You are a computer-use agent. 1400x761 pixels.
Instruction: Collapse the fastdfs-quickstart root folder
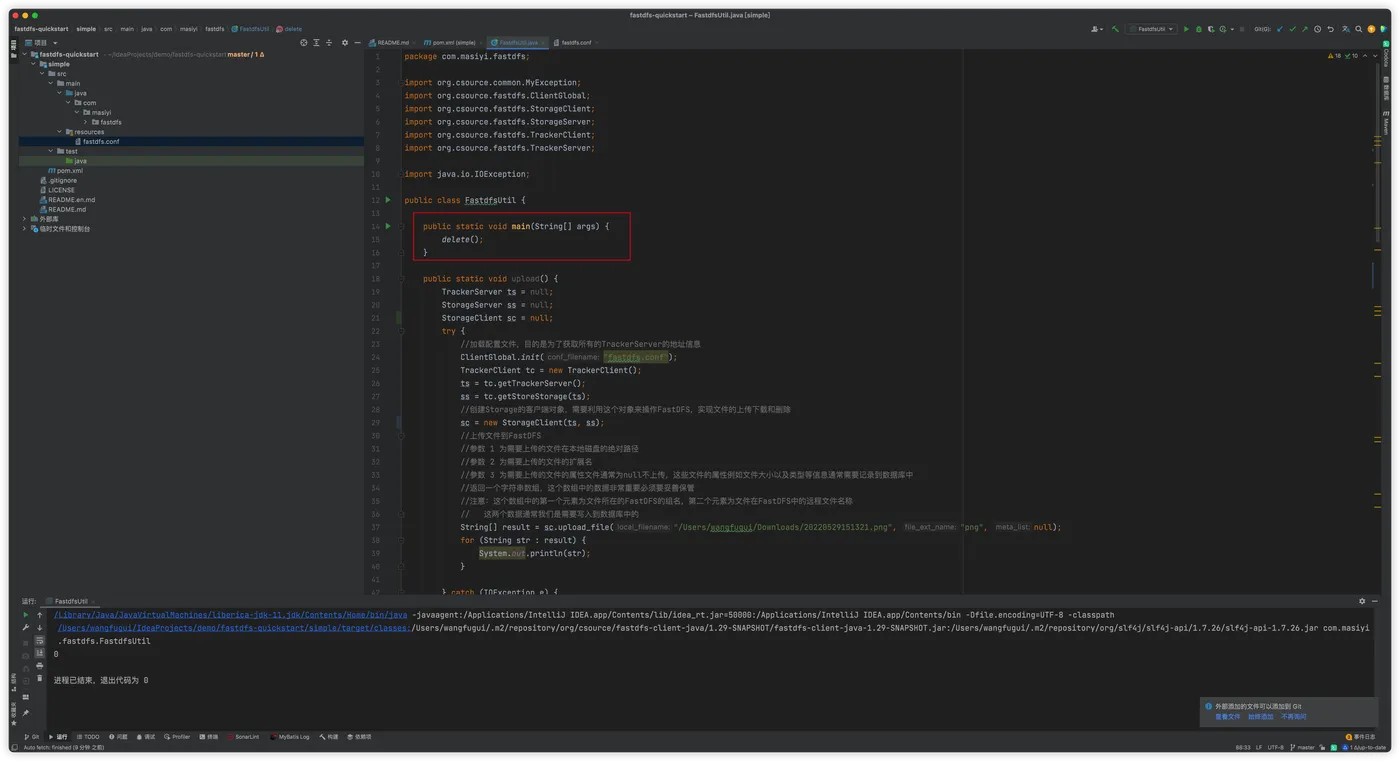[25, 54]
